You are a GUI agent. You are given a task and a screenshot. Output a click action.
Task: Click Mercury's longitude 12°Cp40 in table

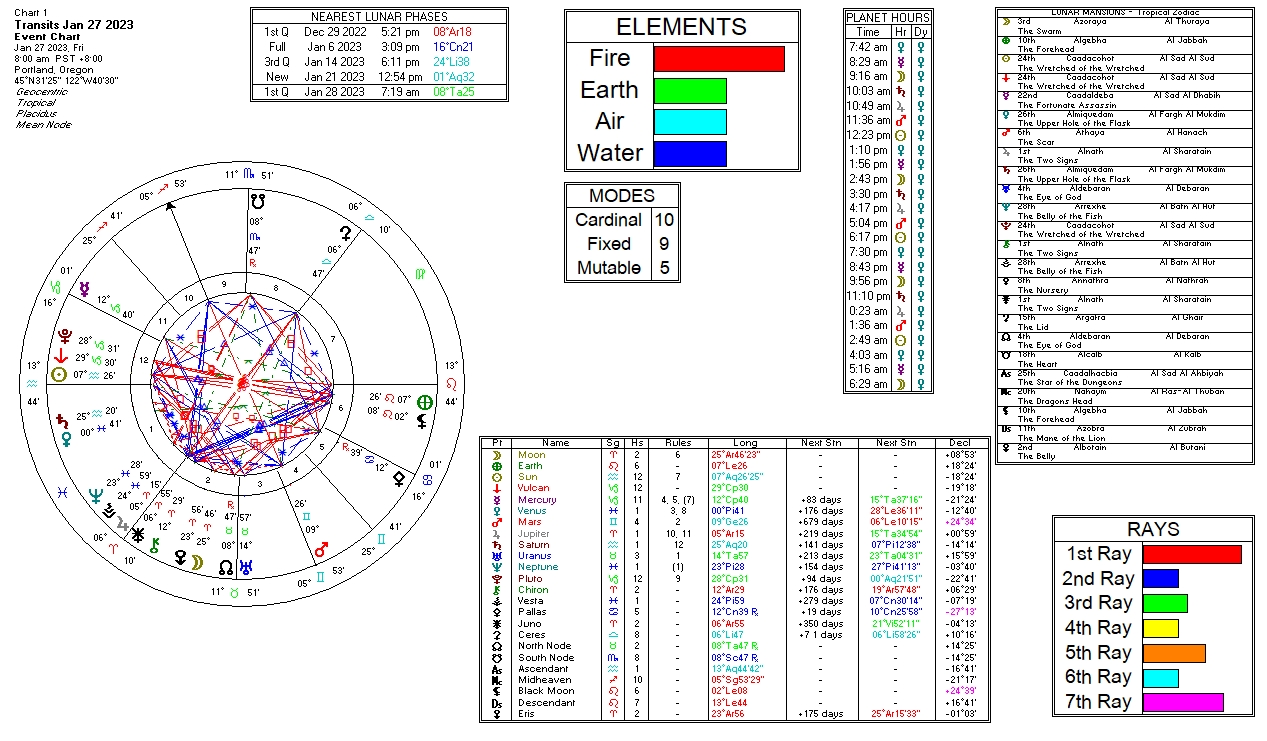730,499
